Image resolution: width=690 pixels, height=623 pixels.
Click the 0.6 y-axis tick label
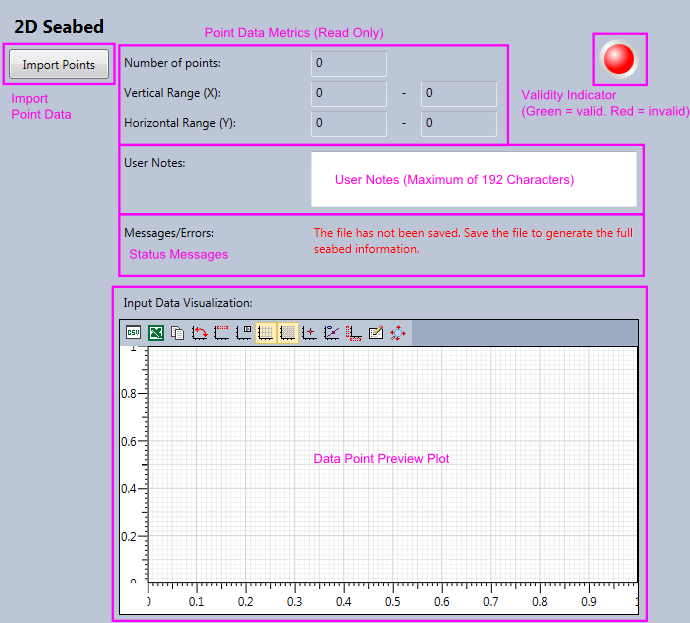coord(129,441)
